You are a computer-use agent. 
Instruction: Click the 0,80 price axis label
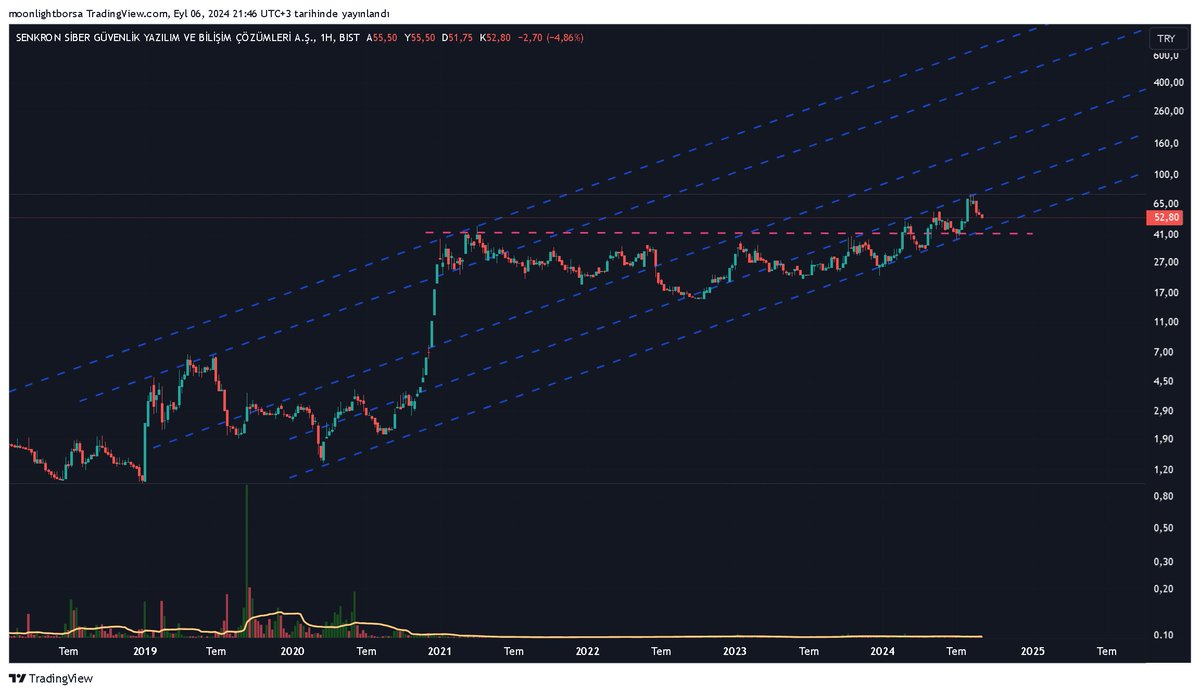pos(1161,496)
